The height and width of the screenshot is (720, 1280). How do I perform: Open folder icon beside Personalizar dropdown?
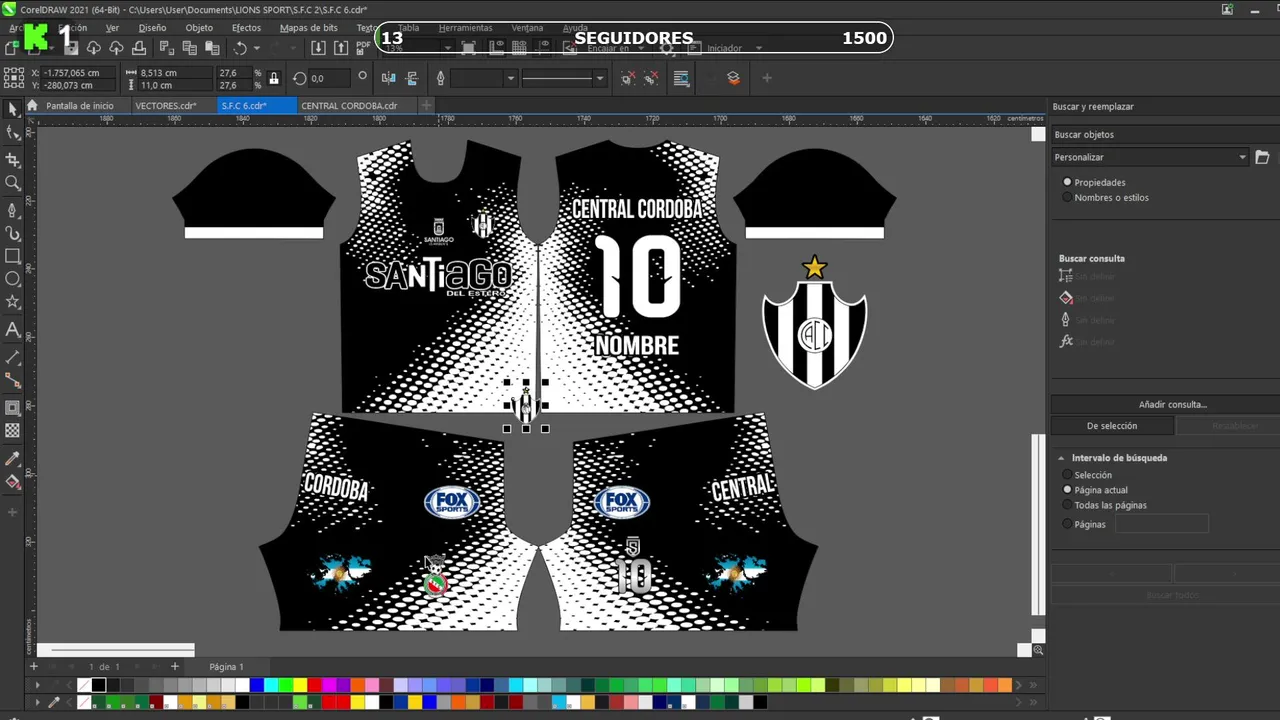1262,157
